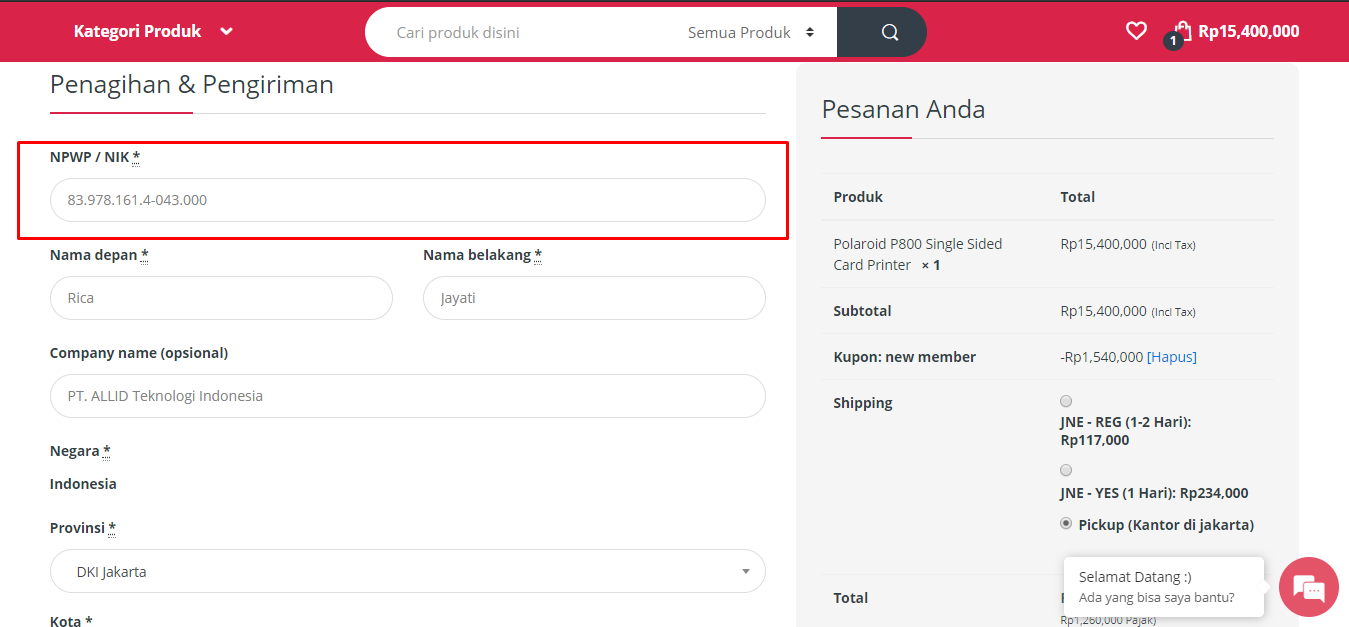Select JNE - YES one-day shipping

point(1066,470)
